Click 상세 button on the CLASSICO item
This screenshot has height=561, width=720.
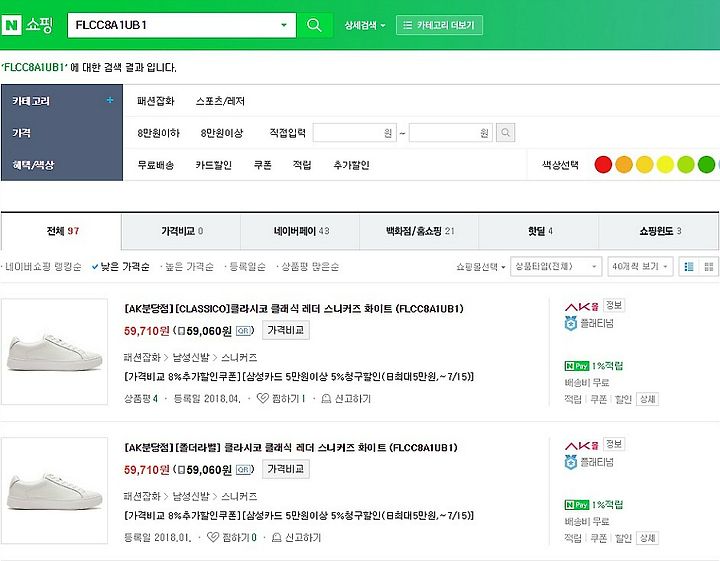click(x=647, y=399)
